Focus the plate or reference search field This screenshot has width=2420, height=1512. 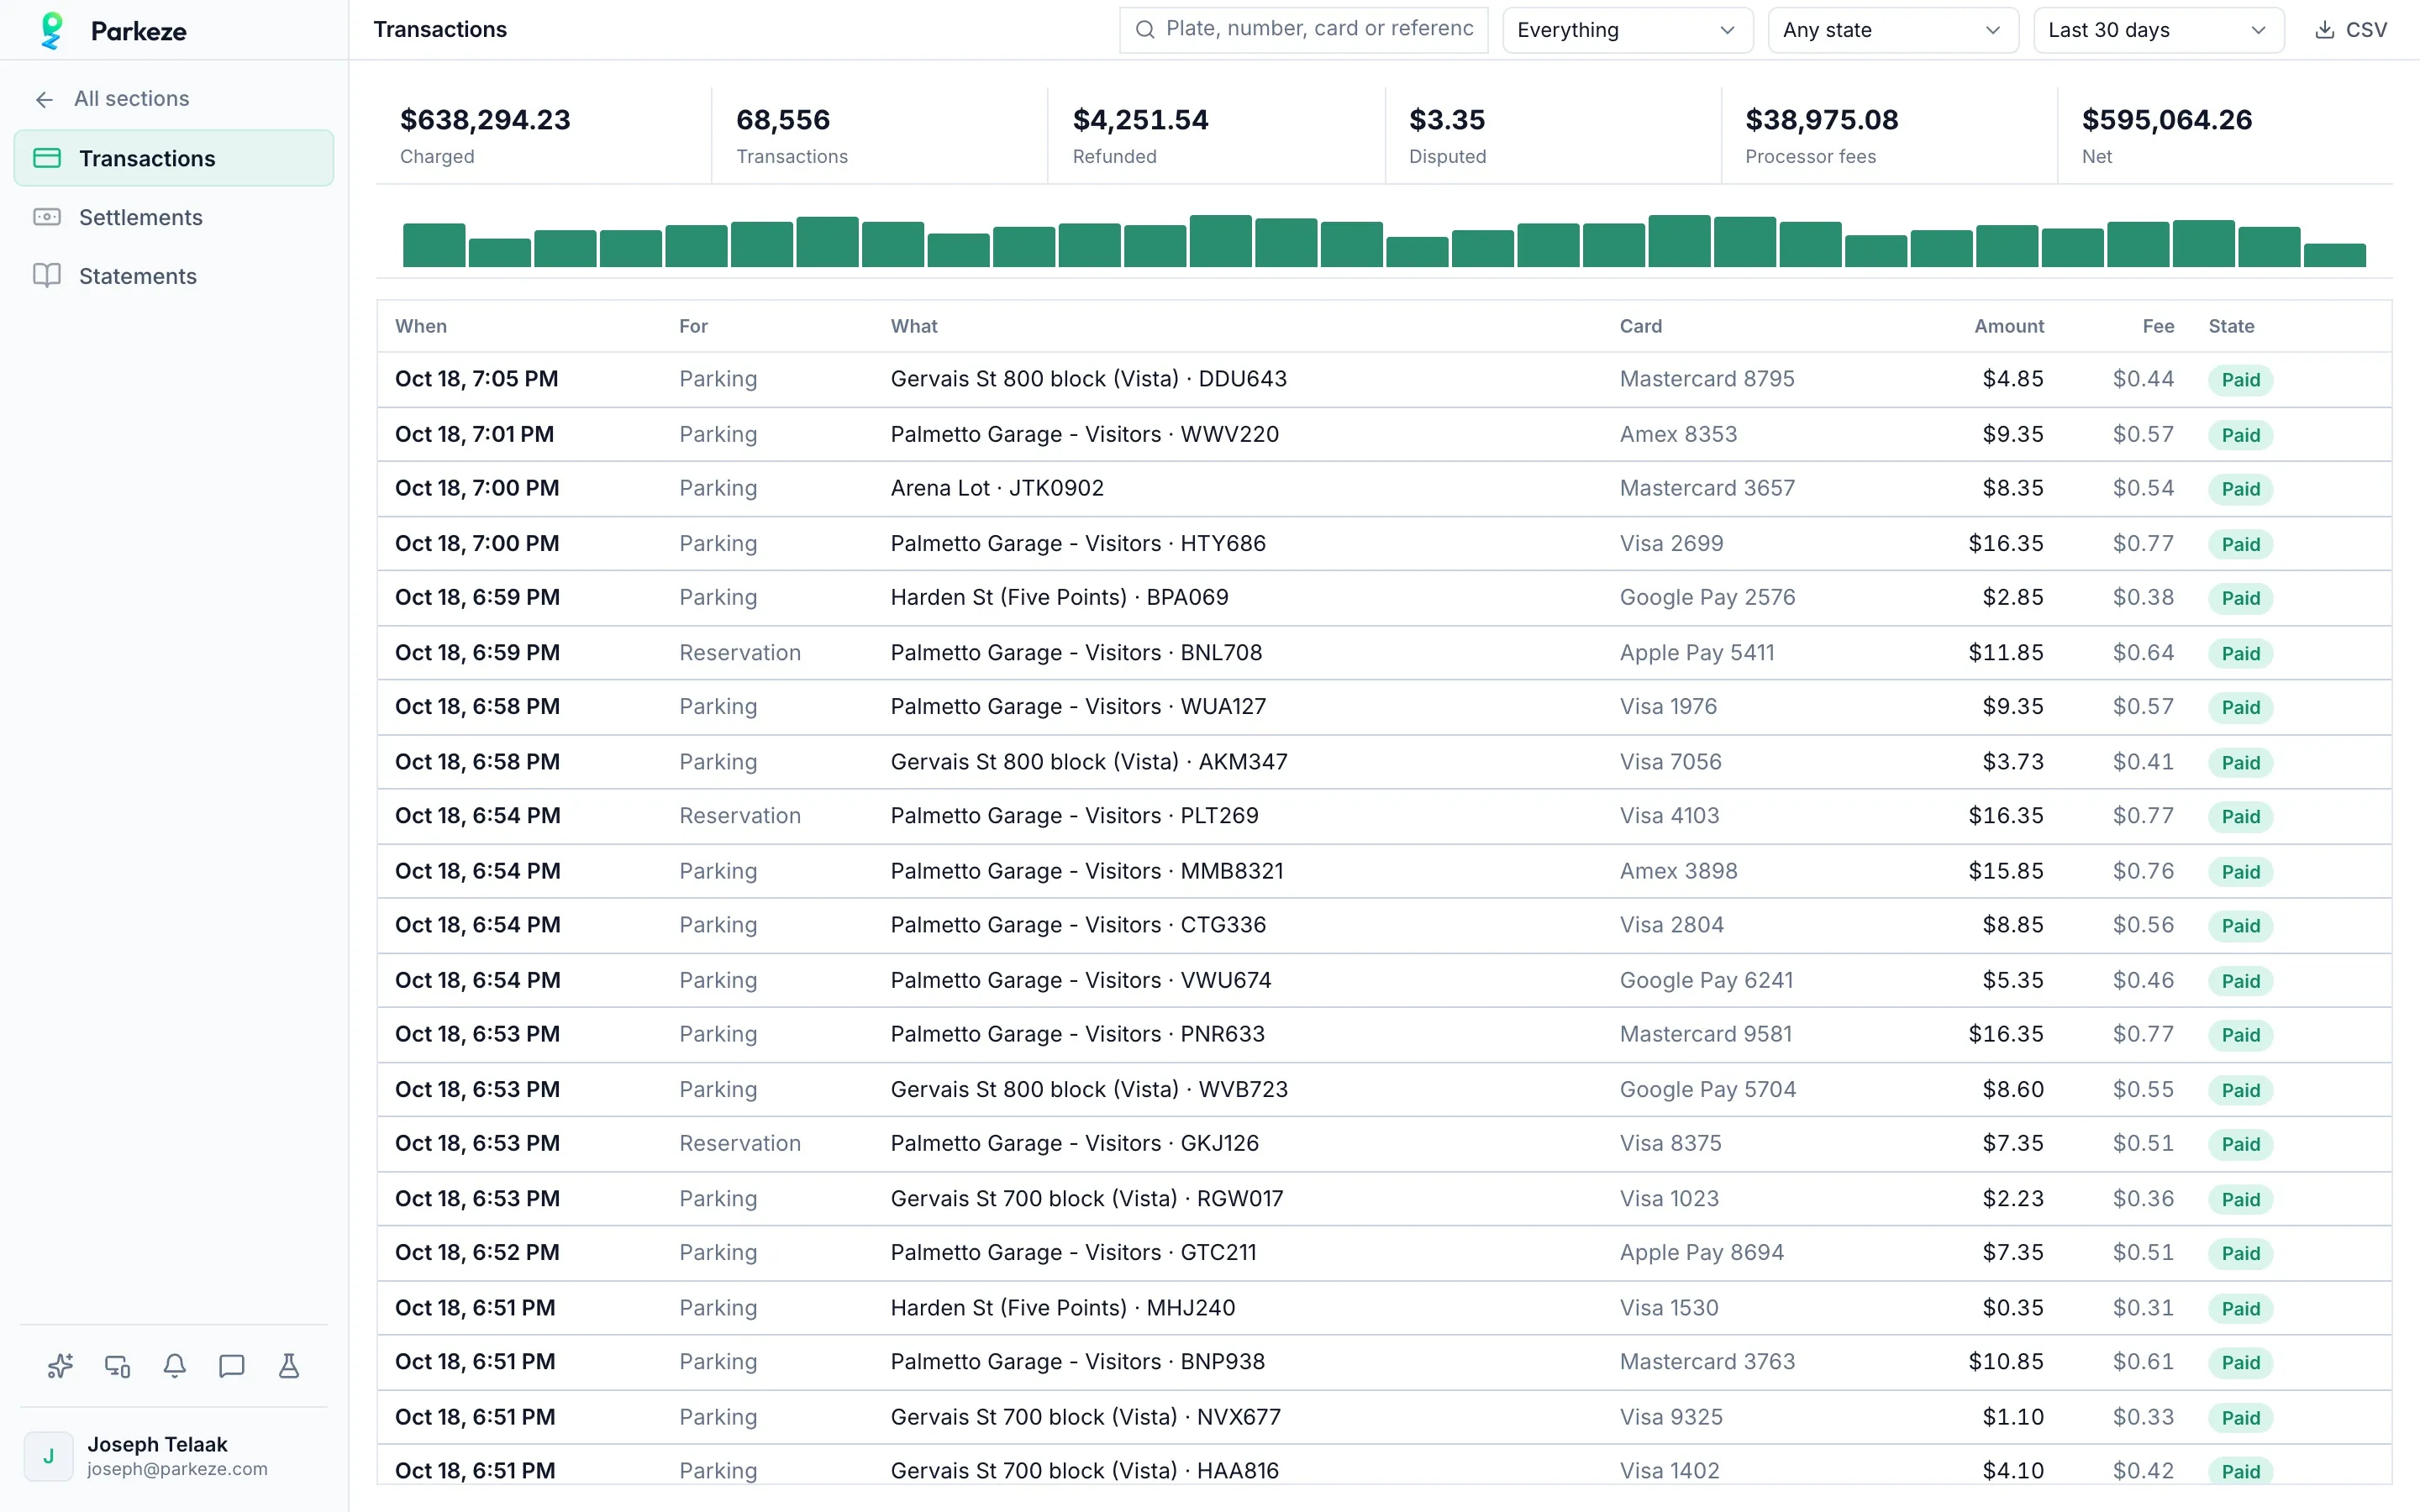coord(1304,30)
